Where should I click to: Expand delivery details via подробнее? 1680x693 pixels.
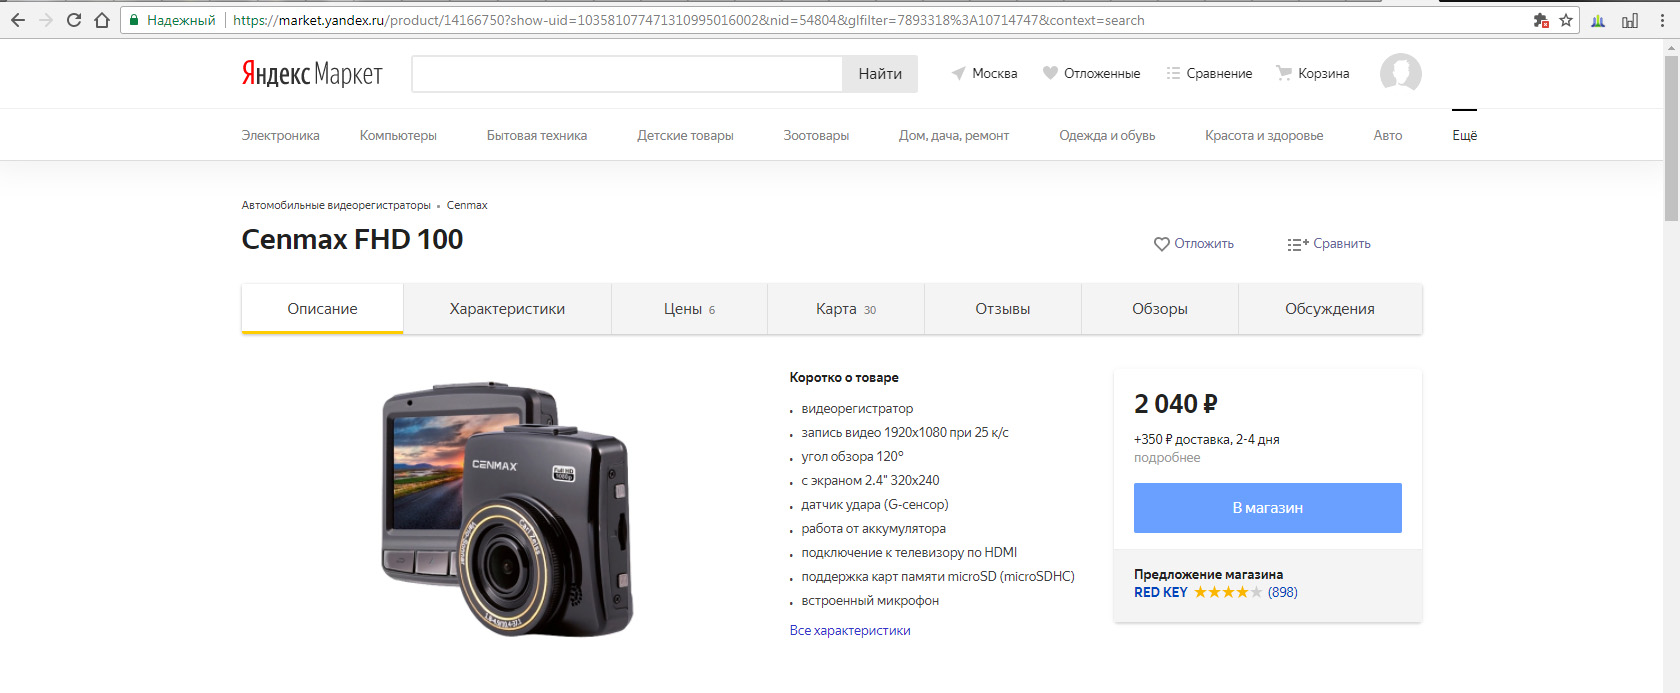pos(1167,458)
